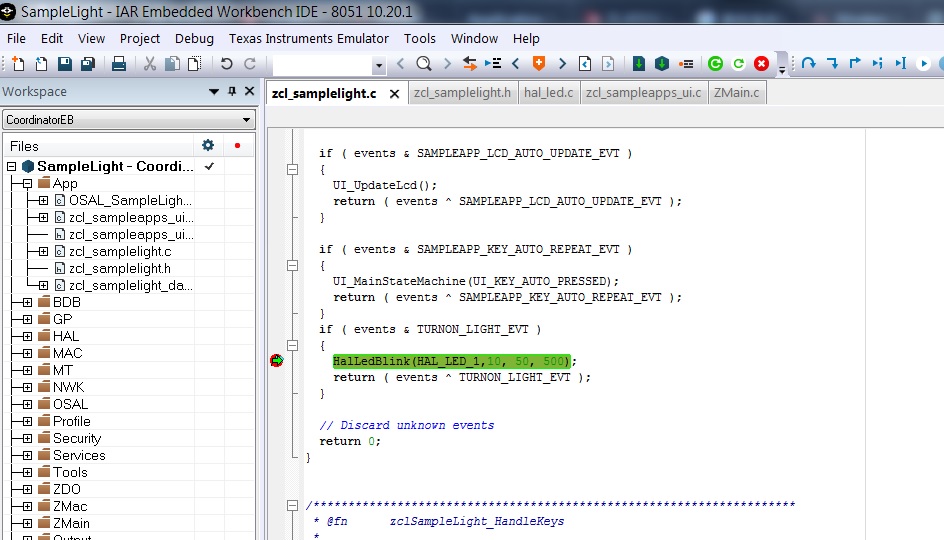Expand the HAL folder
The image size is (944, 540).
click(27, 336)
